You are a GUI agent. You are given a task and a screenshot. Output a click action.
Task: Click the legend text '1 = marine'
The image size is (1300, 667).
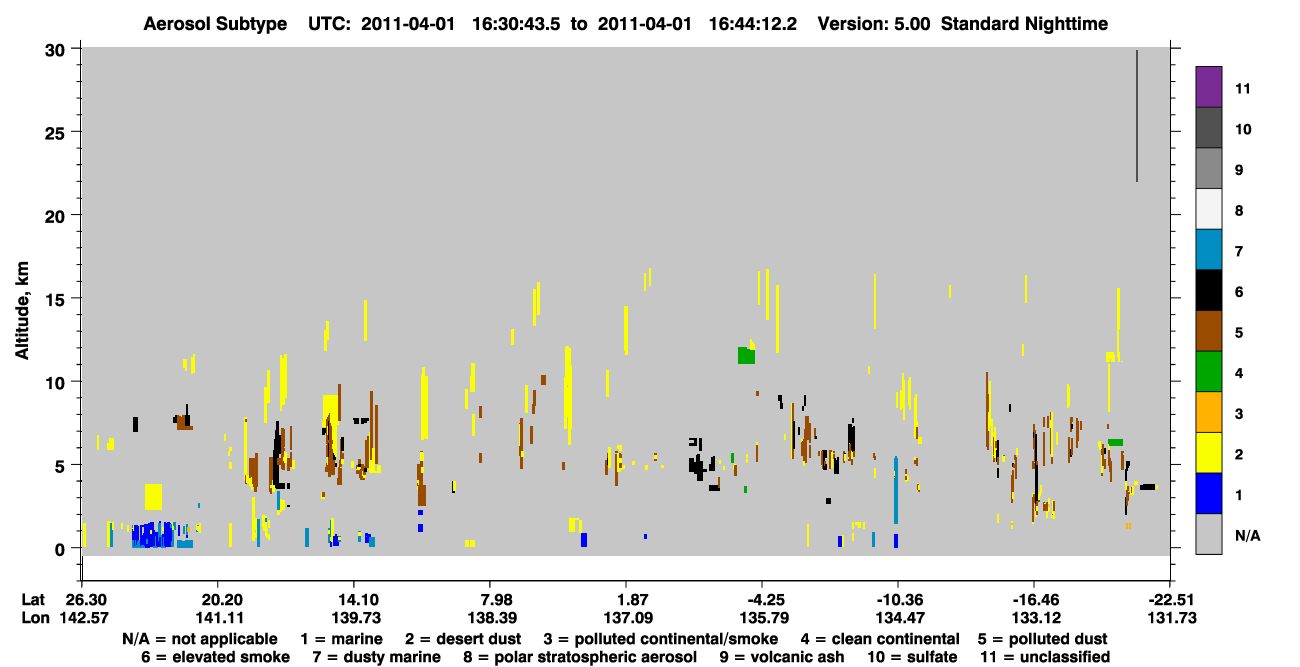(343, 638)
